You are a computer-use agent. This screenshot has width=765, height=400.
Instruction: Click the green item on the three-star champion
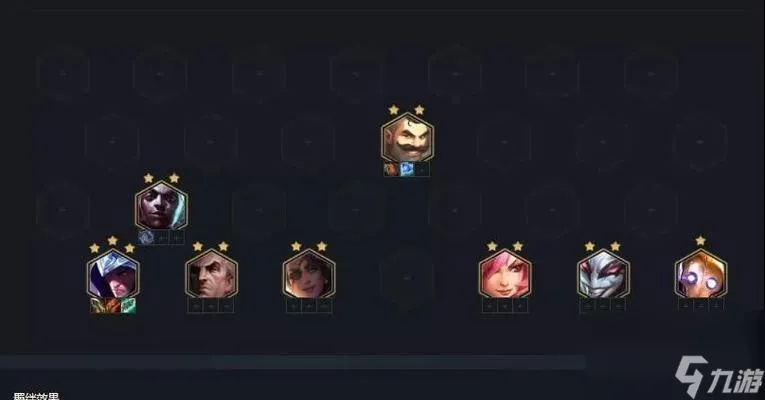pos(128,305)
